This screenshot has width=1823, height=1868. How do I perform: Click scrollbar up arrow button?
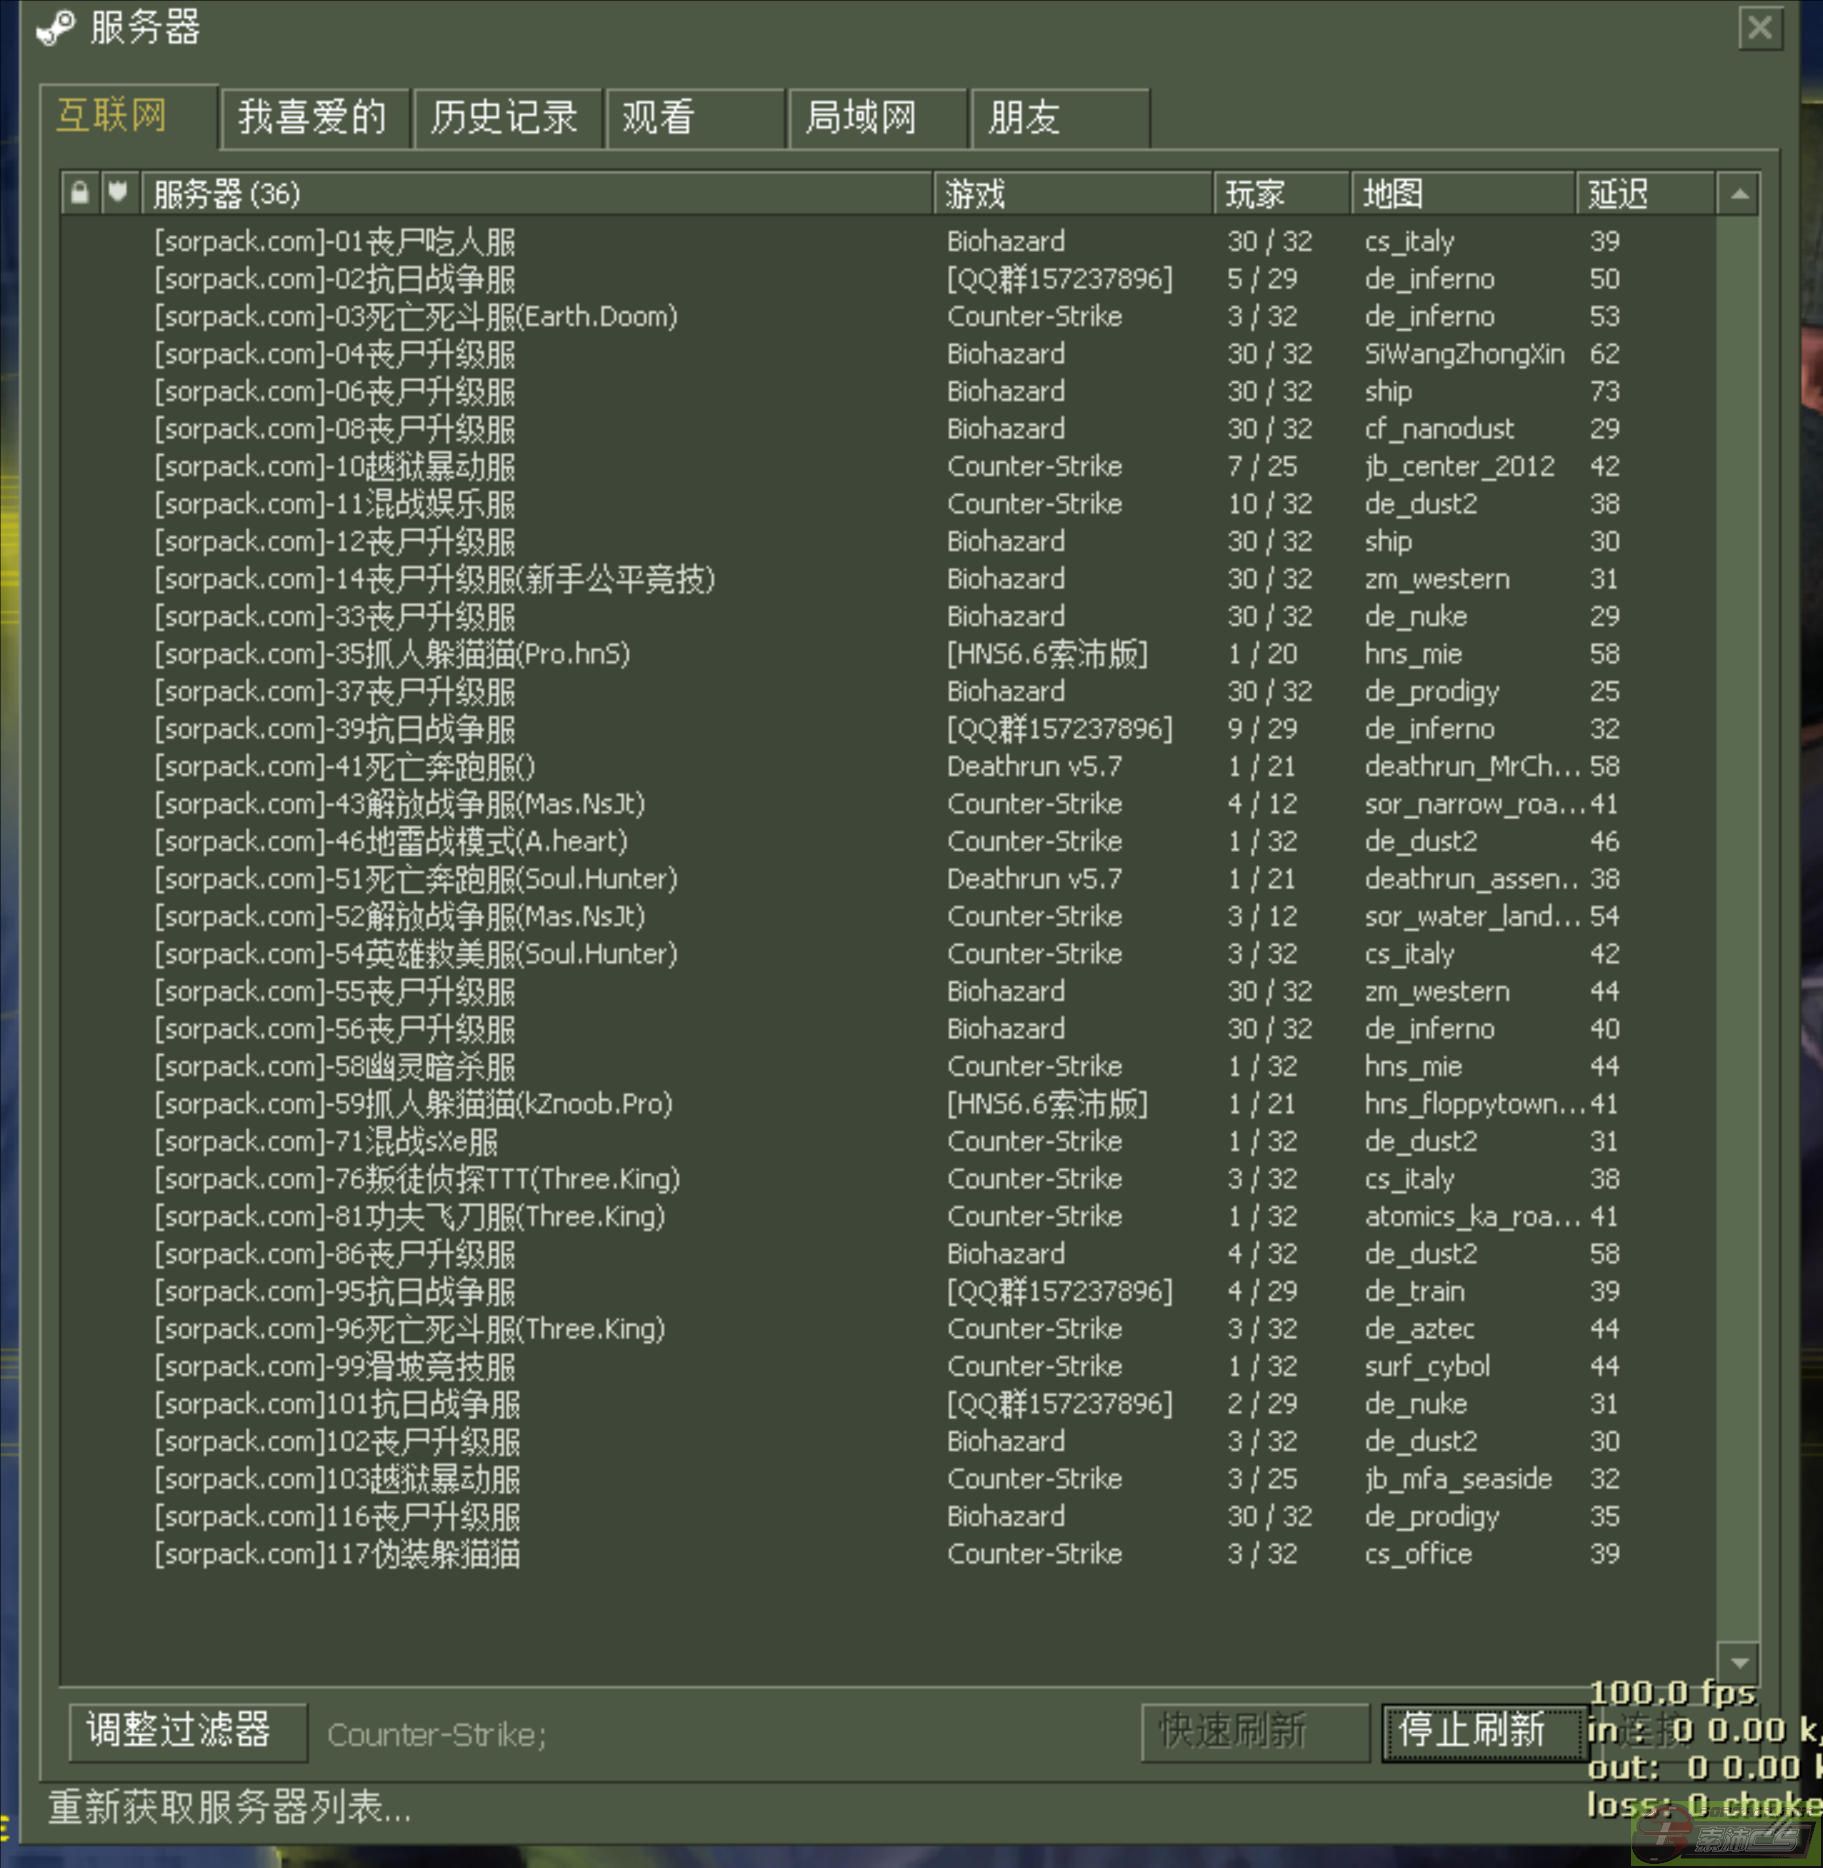(x=1739, y=194)
